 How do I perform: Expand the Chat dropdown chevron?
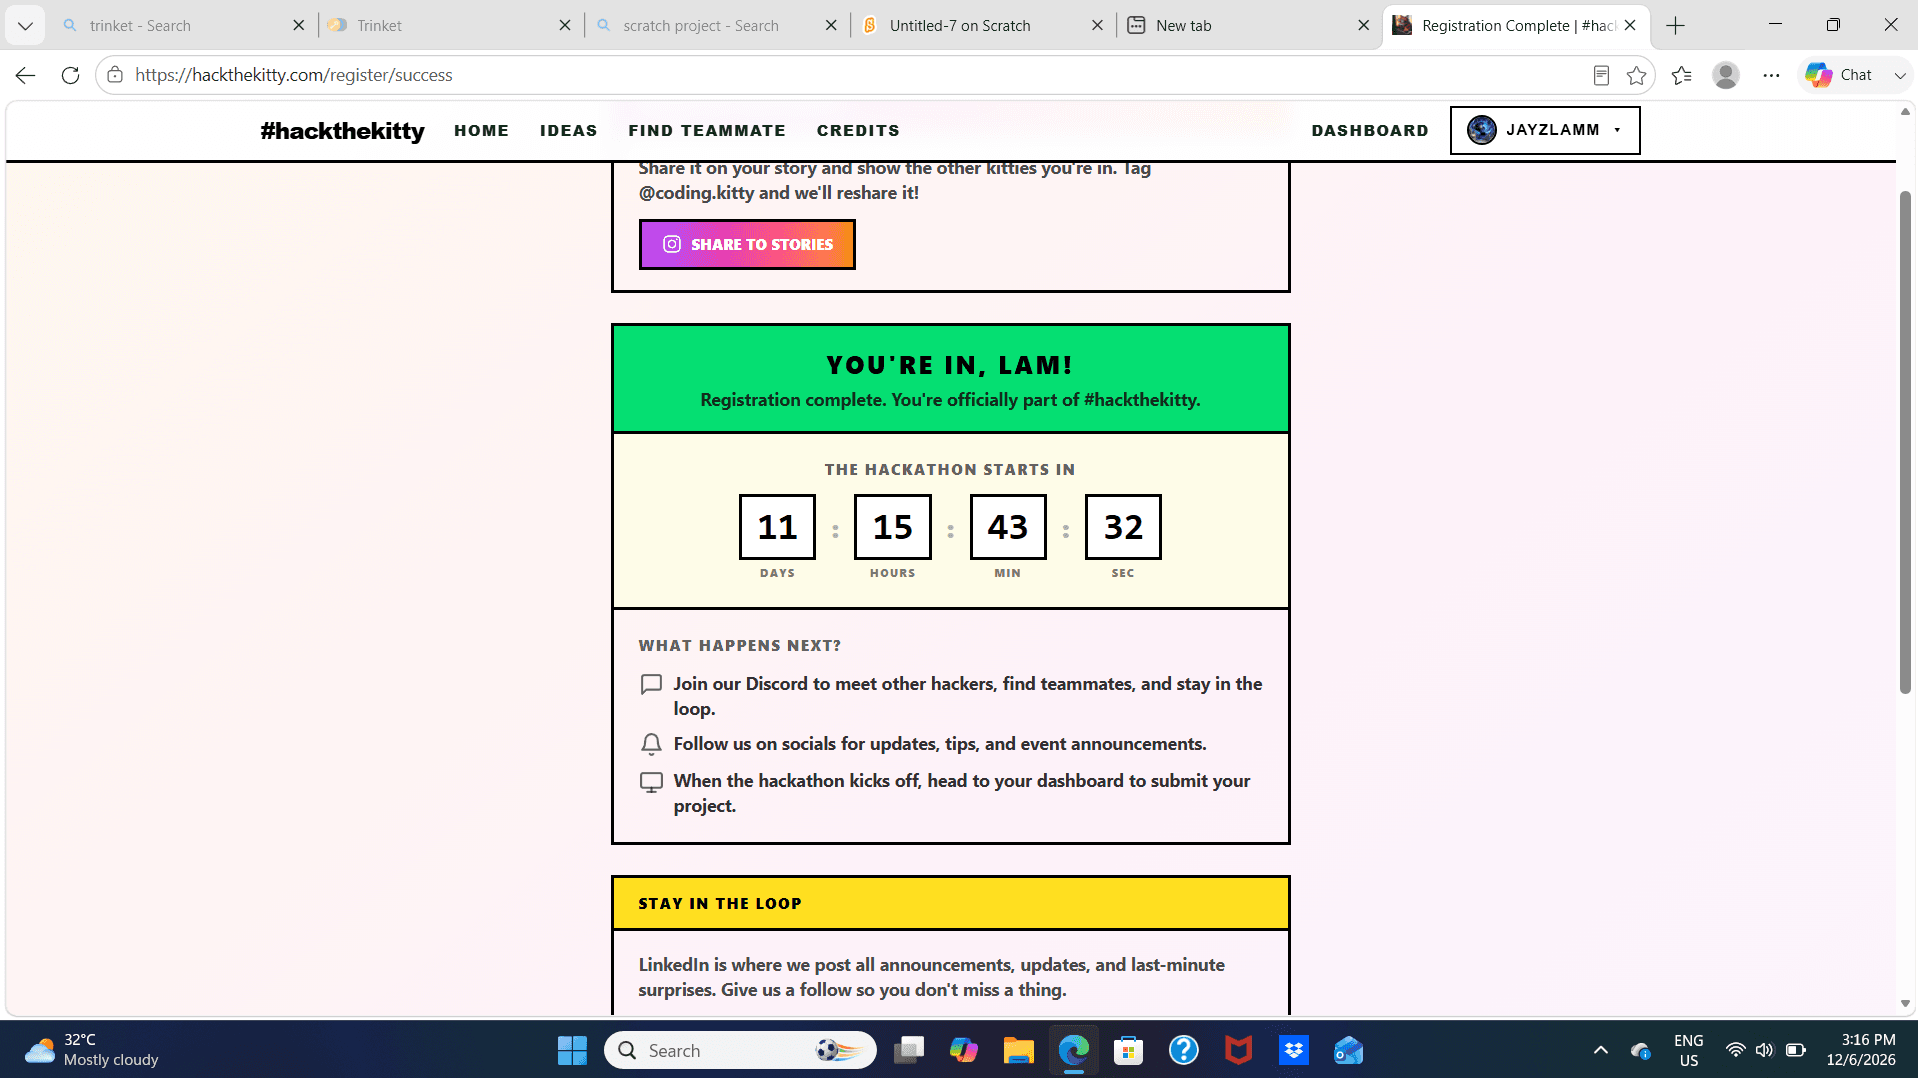click(x=1899, y=75)
